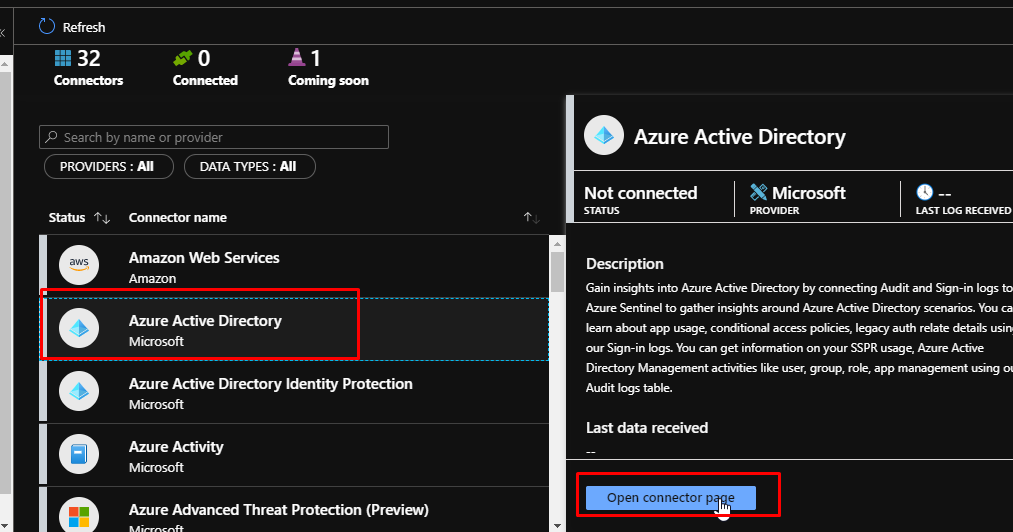Screen dimensions: 1013x532
Task: Sort connectors by Status column arrows
Action: (x=101, y=218)
